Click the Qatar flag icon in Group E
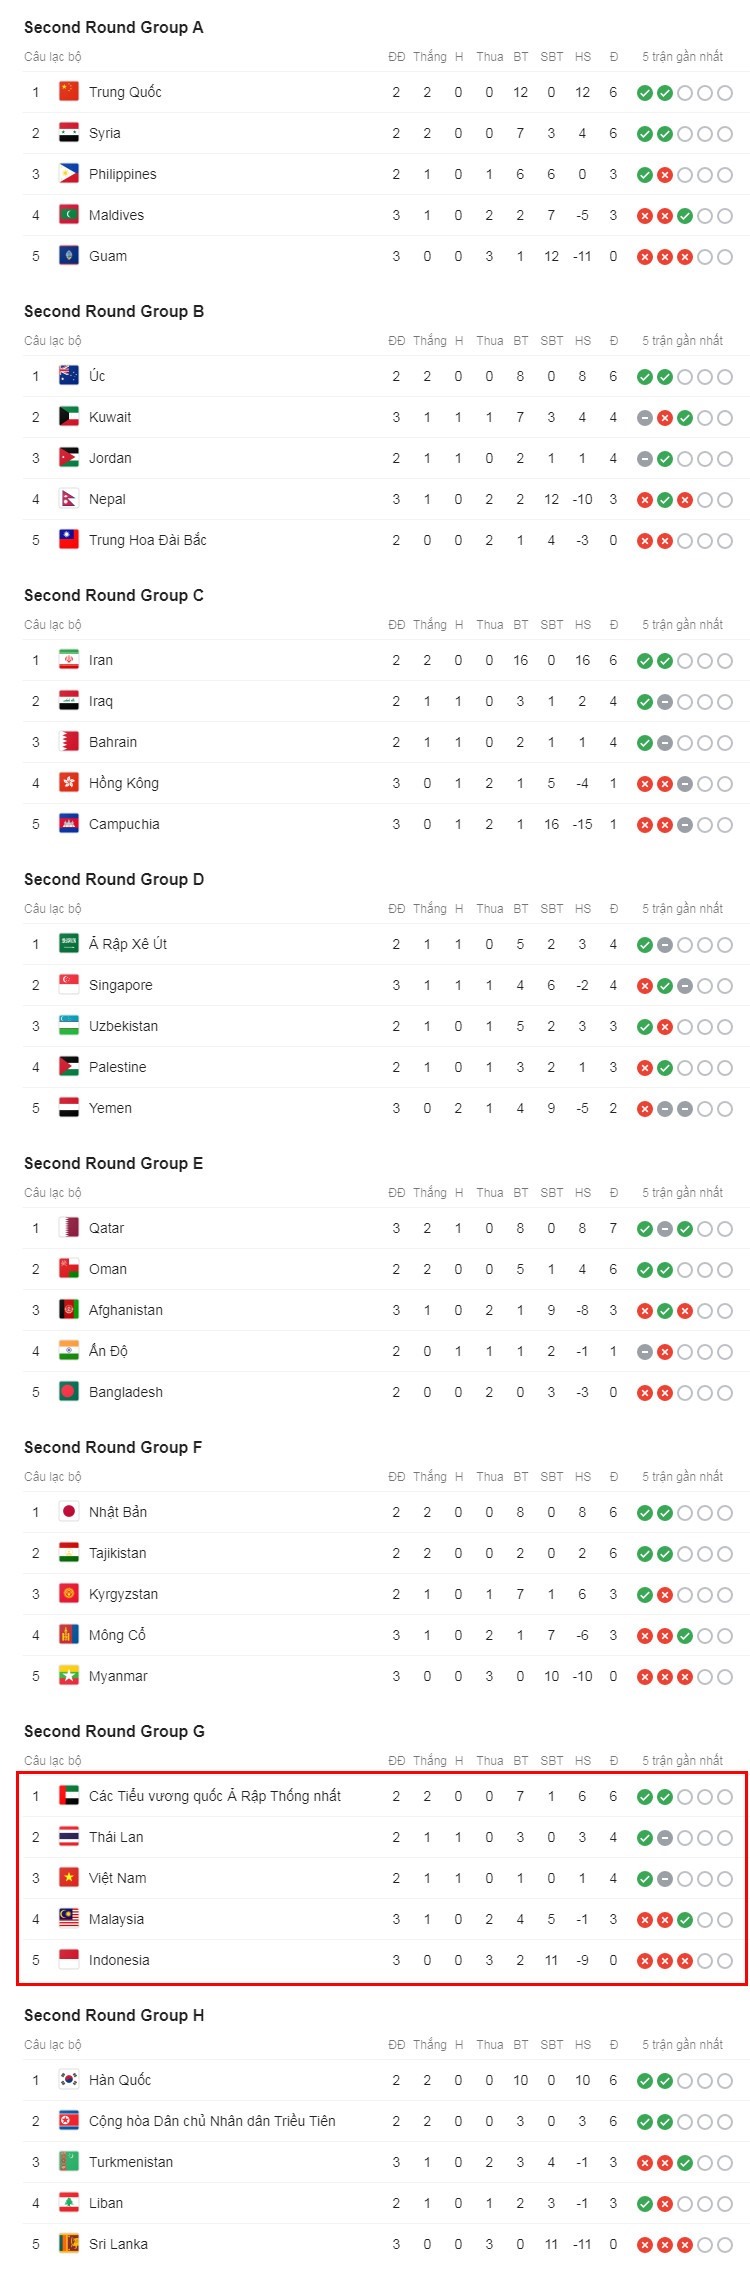 [x=68, y=1228]
